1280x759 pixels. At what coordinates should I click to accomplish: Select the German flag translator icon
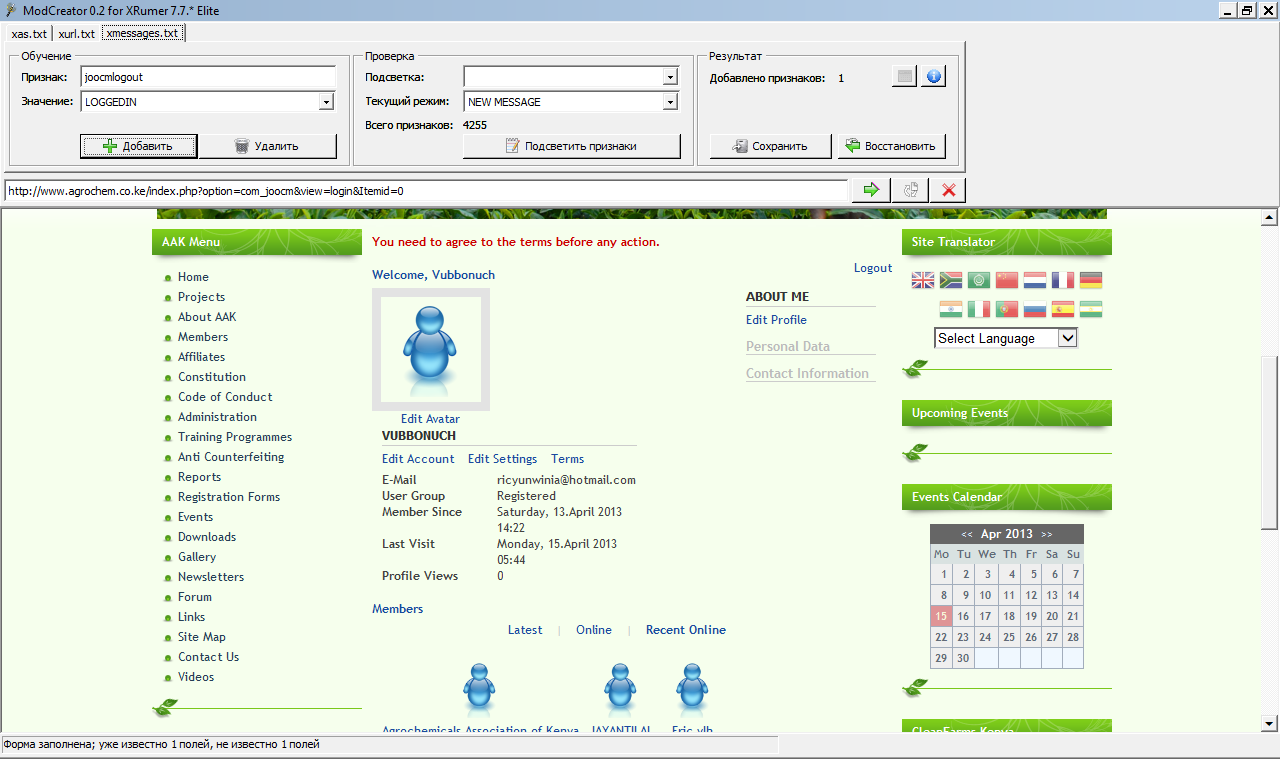(1091, 280)
